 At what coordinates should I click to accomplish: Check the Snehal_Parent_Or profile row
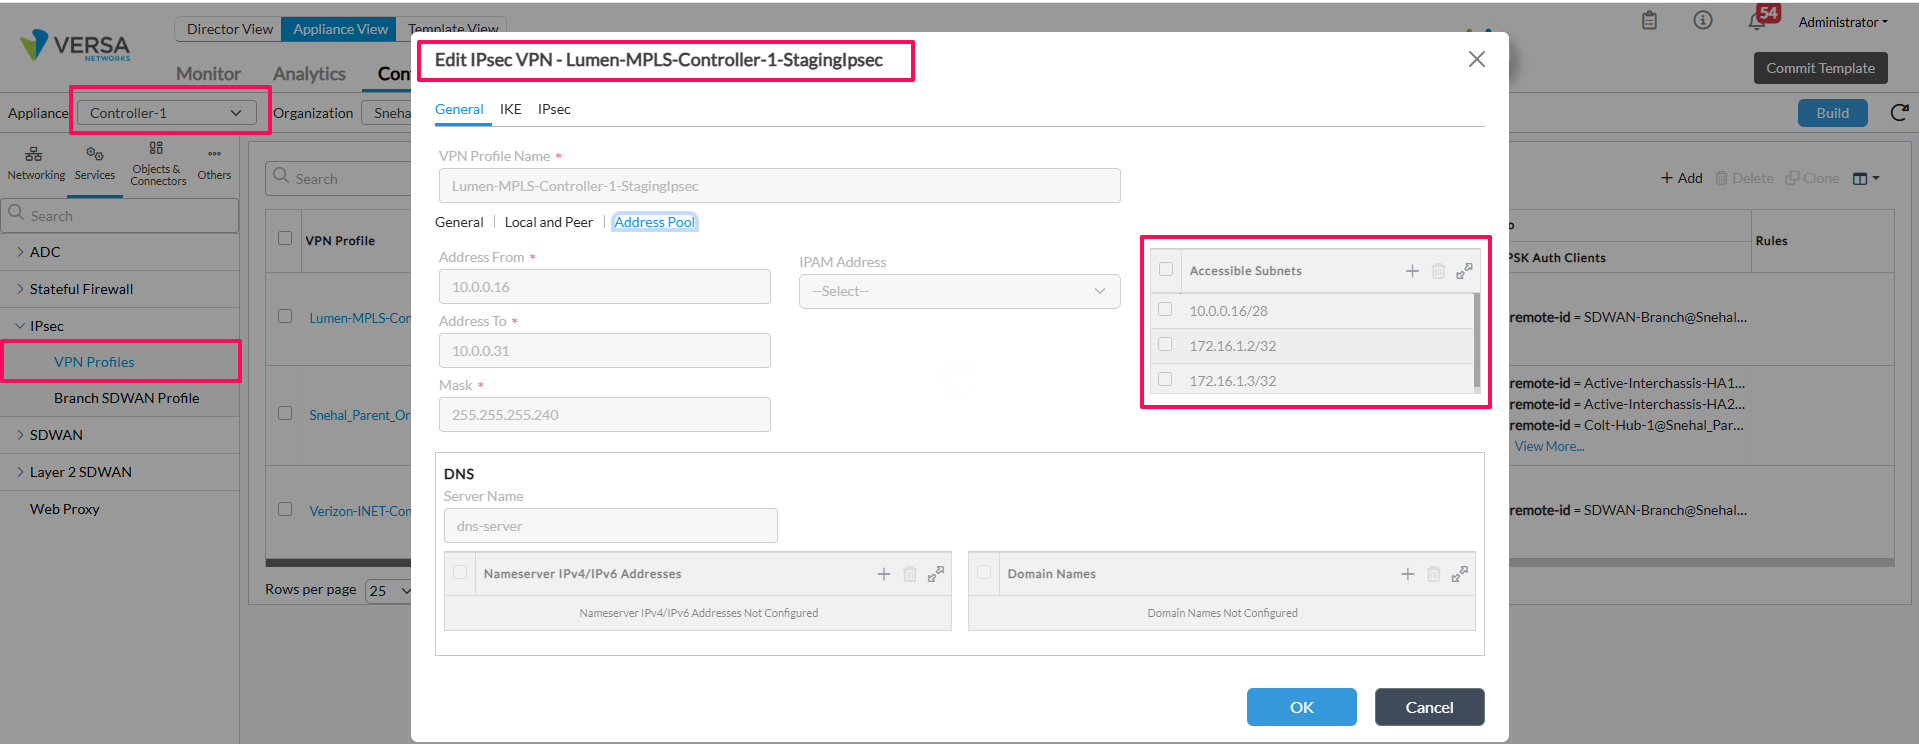[285, 414]
